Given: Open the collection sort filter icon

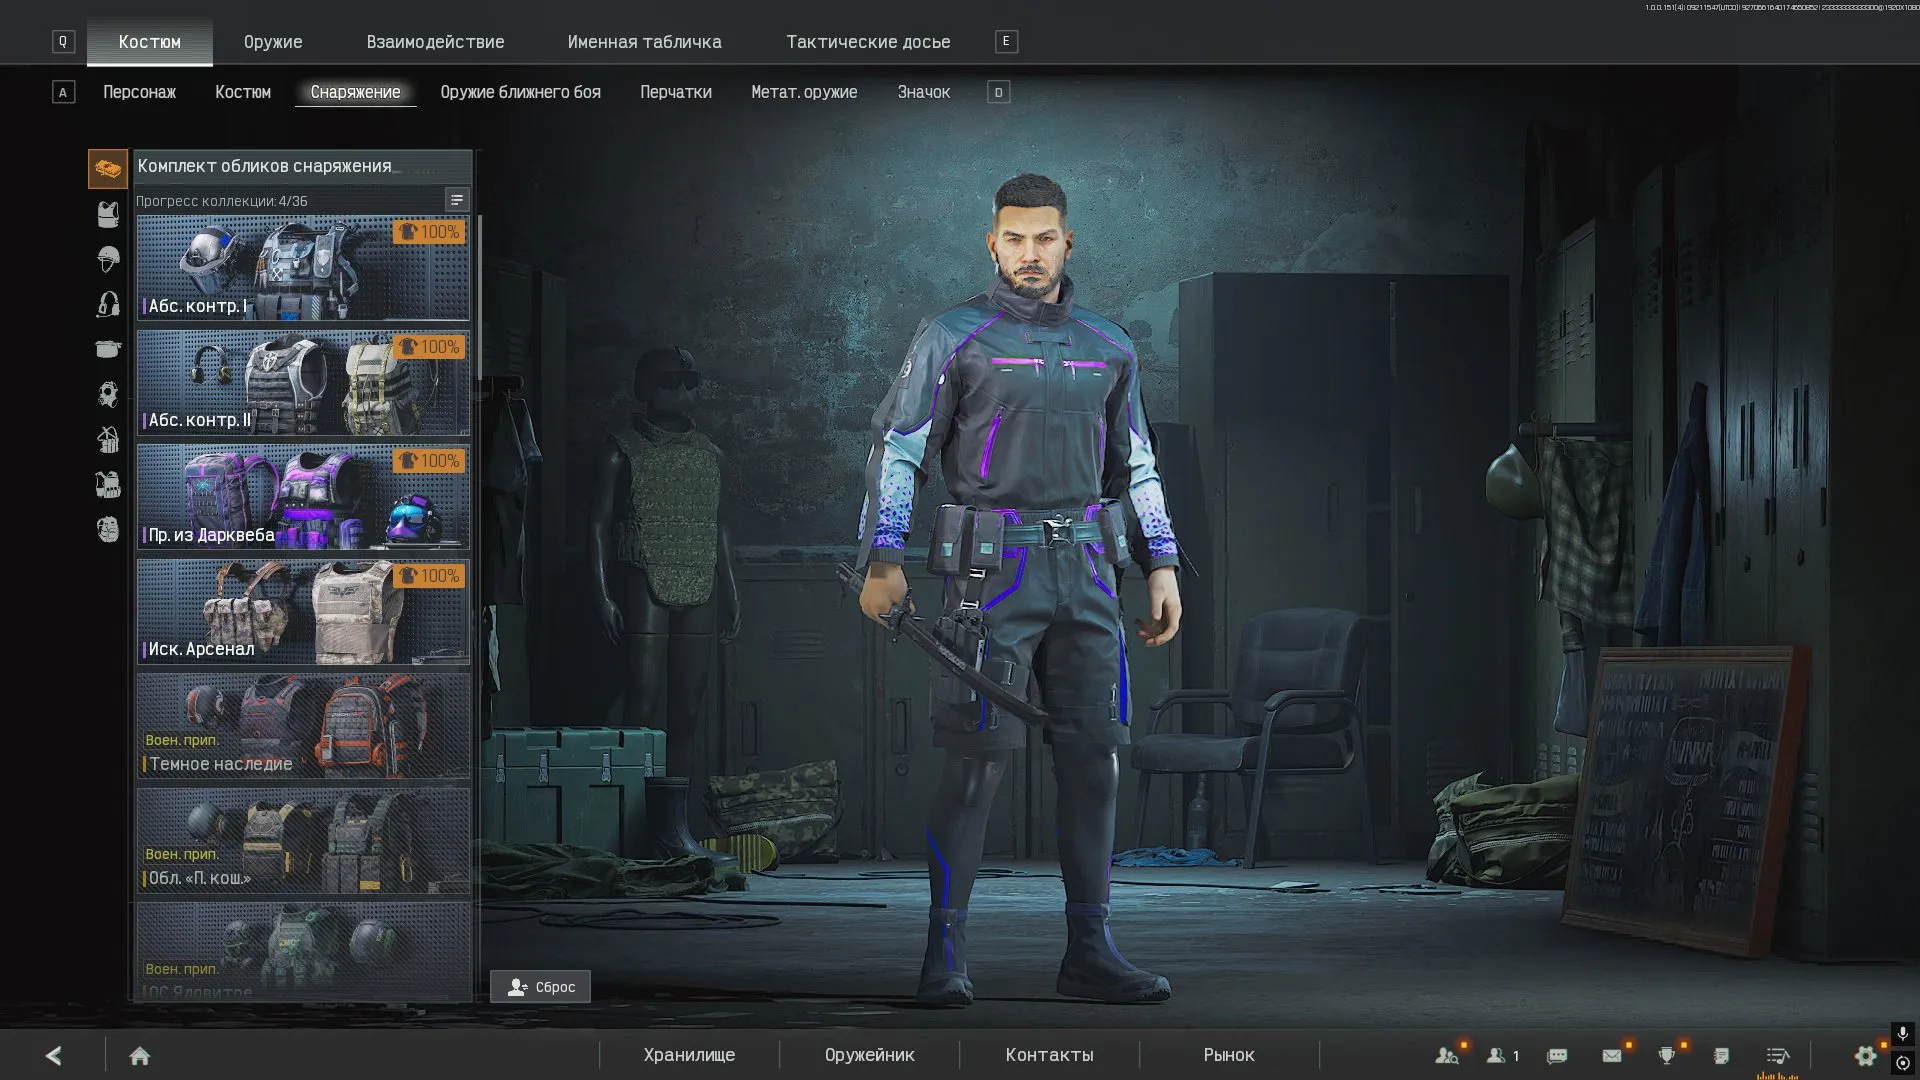Looking at the screenshot, I should [x=456, y=200].
